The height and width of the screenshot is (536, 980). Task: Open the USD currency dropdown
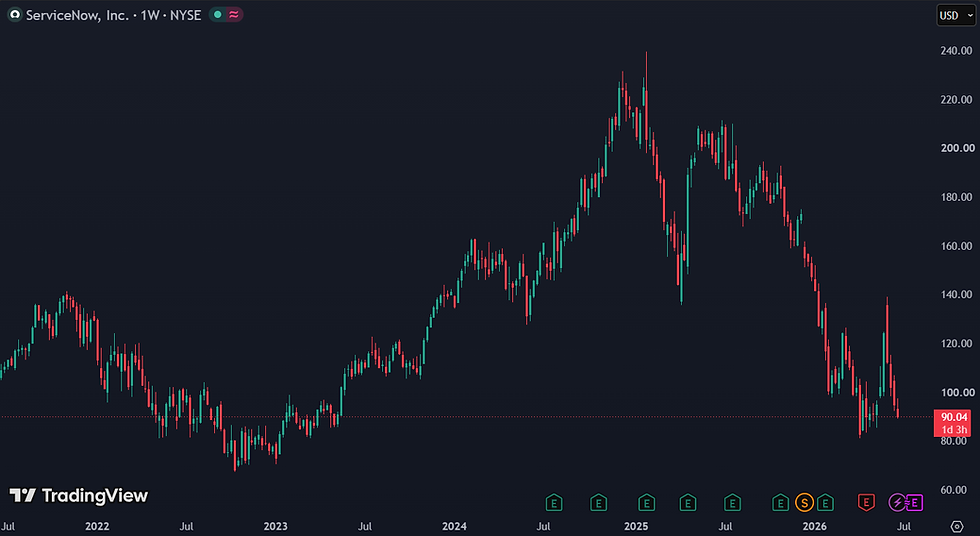coord(956,15)
